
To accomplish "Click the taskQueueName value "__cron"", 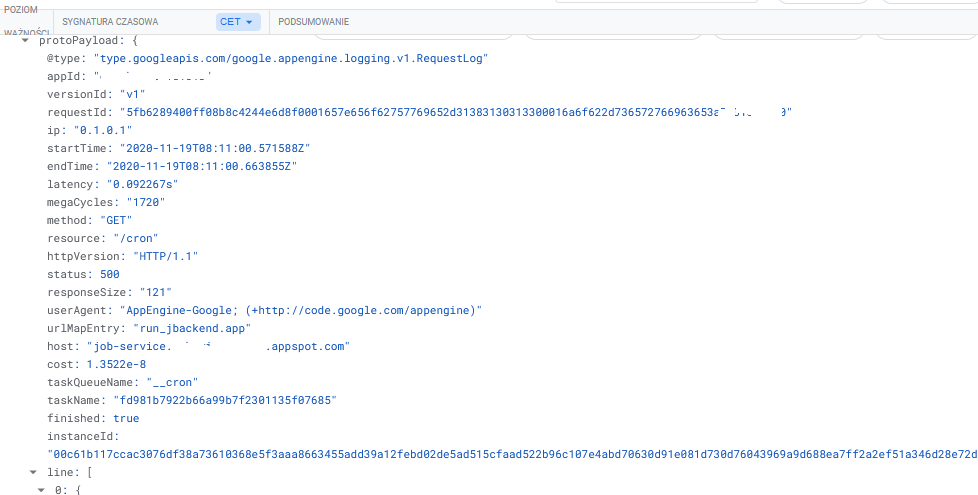I will (172, 383).
